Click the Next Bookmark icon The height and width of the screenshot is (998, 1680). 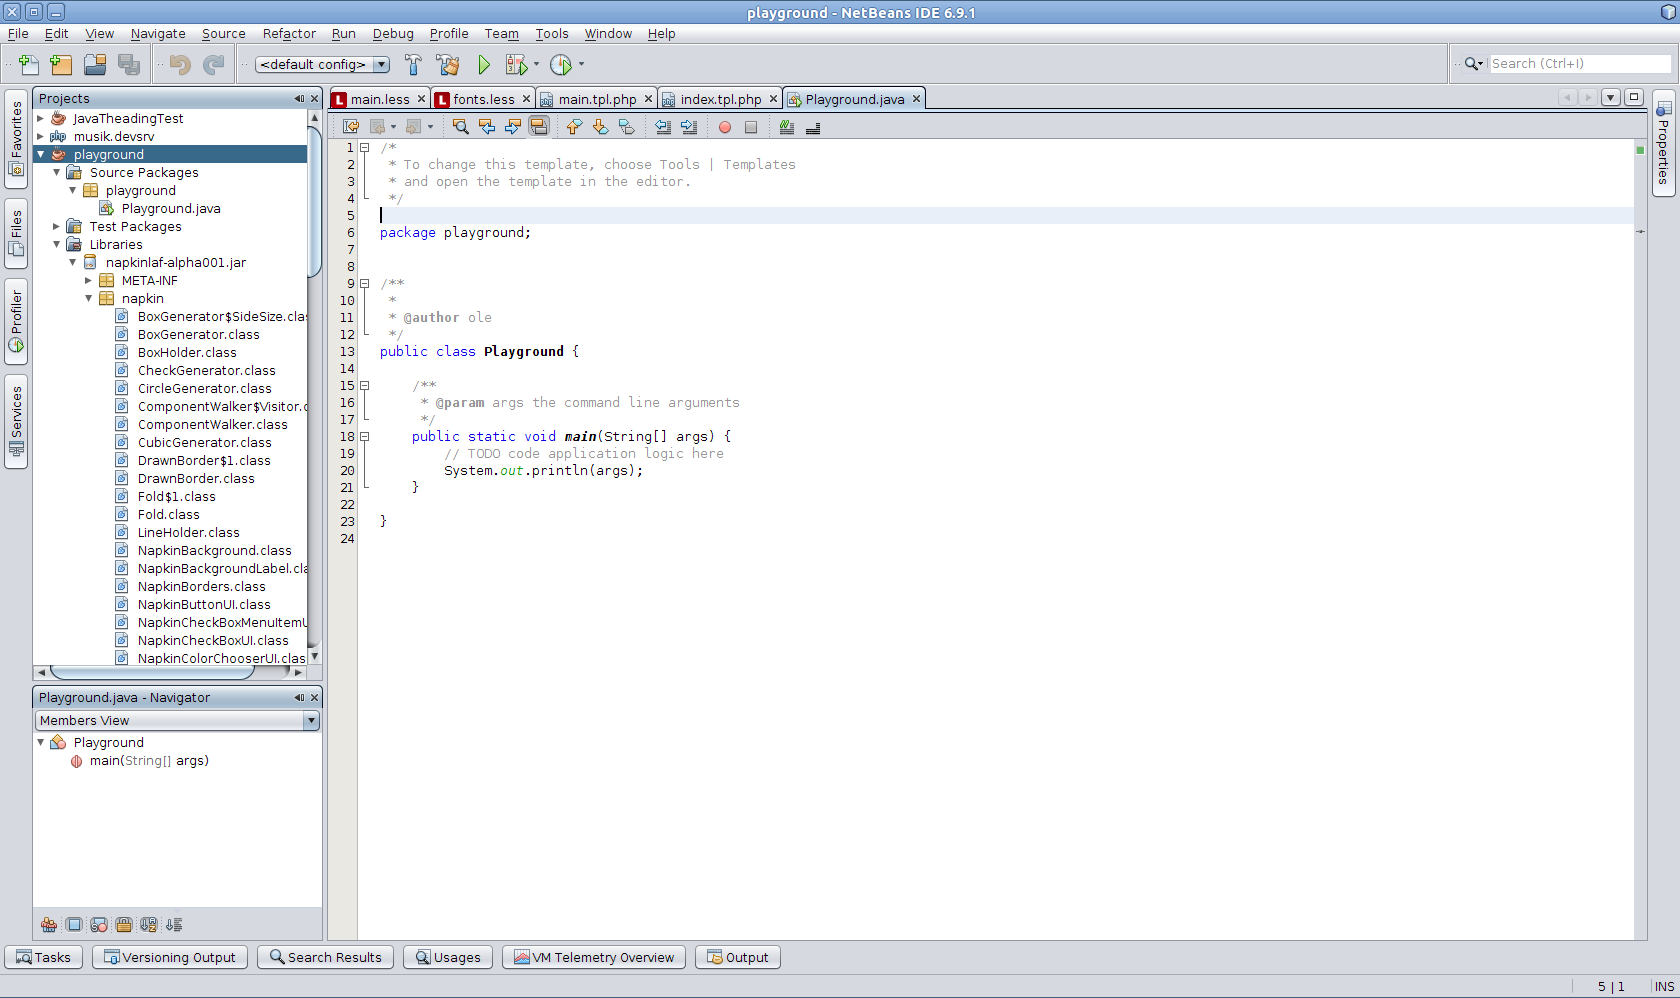[600, 127]
